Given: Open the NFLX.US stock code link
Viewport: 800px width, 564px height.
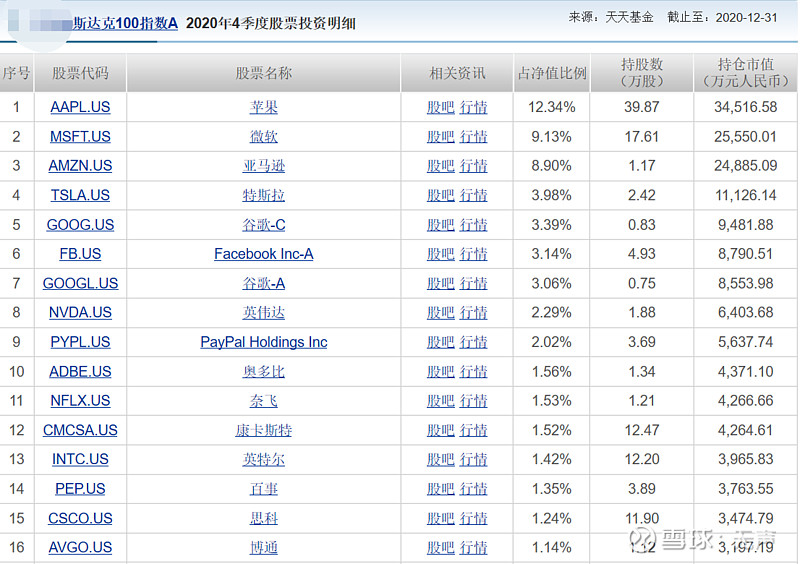Looking at the screenshot, I should point(80,401).
